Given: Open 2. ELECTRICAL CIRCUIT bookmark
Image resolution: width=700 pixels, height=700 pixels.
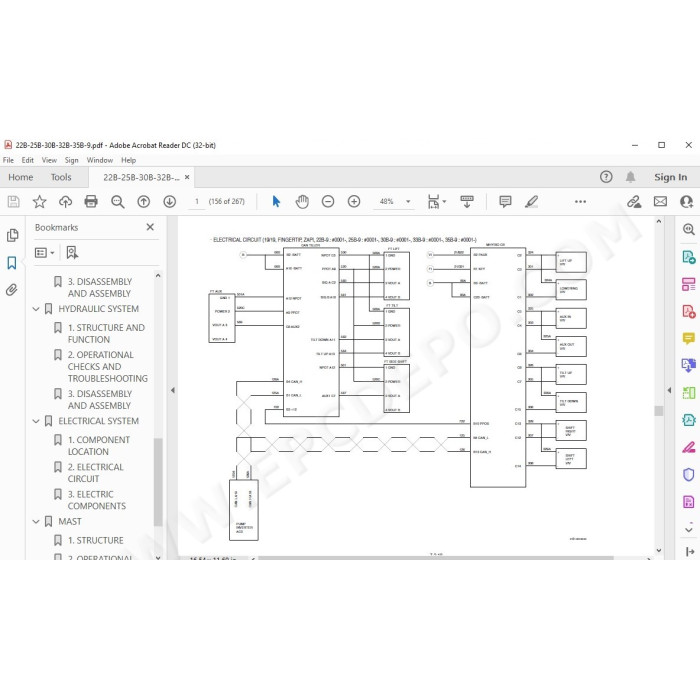Looking at the screenshot, I should pyautogui.click(x=96, y=473).
